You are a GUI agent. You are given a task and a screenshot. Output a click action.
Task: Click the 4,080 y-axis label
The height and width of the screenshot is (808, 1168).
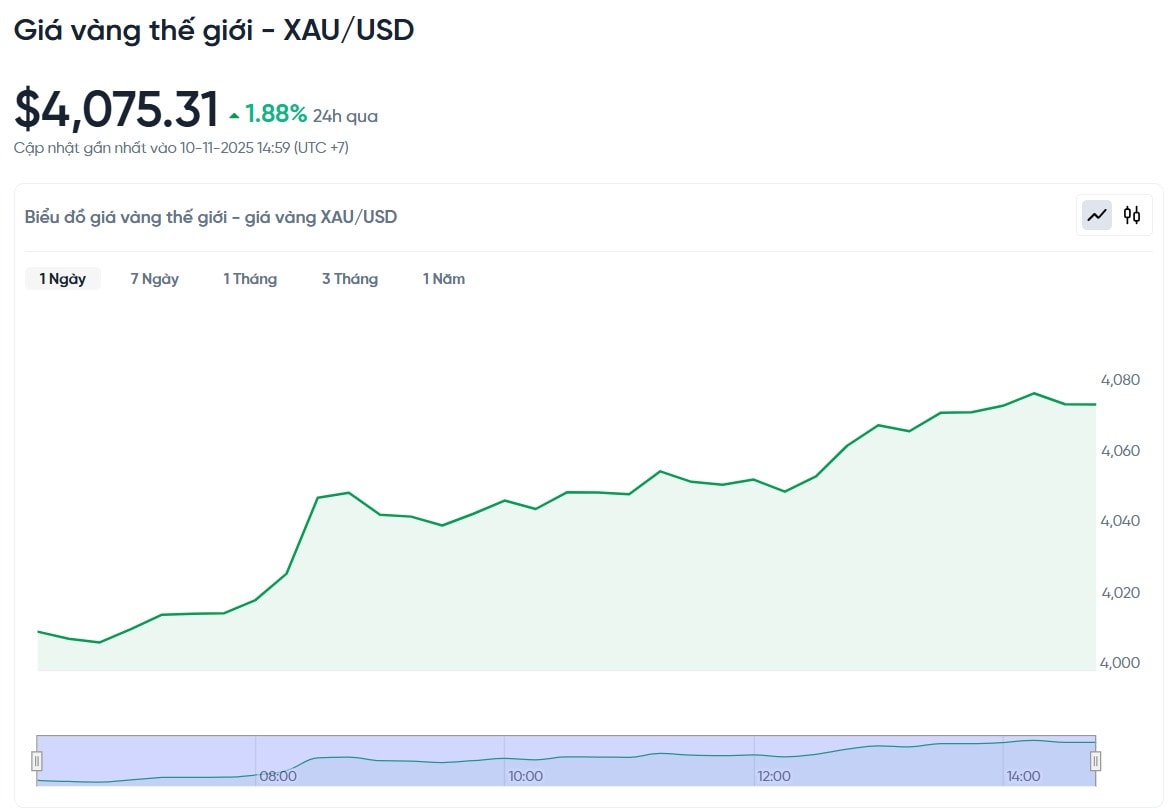click(1120, 380)
